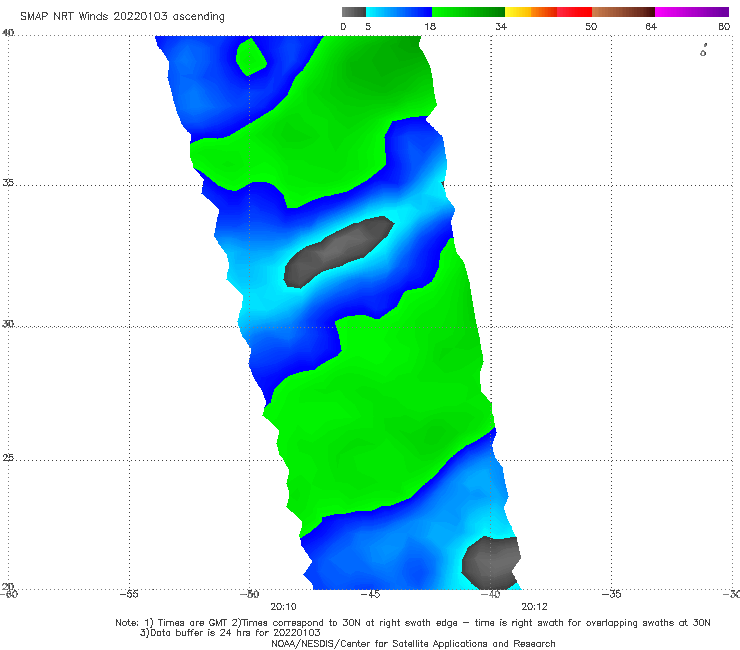Click the magenta 64-80 knot color bar segment
Screen dimensions: 740x650
[692, 12]
